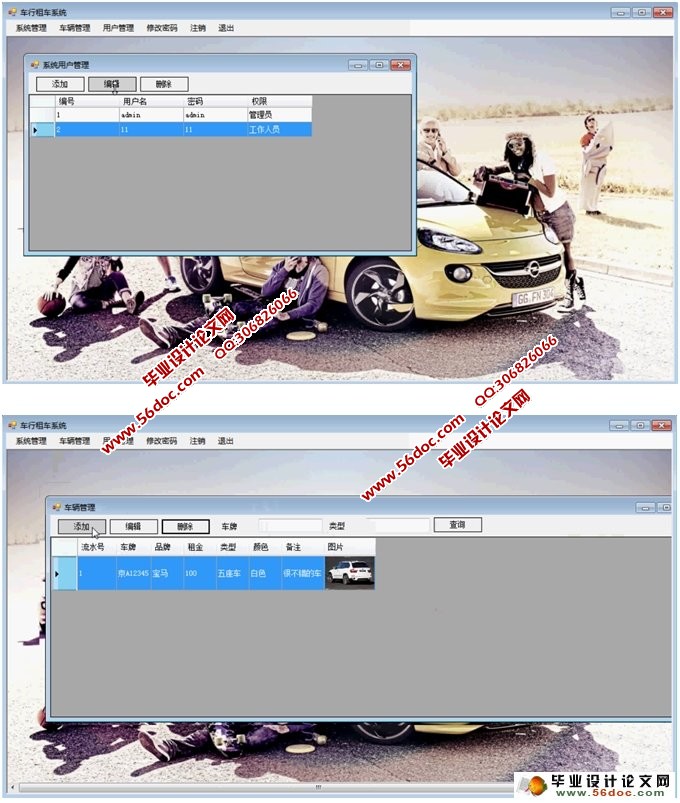Close the 系统用户管理 window

click(401, 65)
